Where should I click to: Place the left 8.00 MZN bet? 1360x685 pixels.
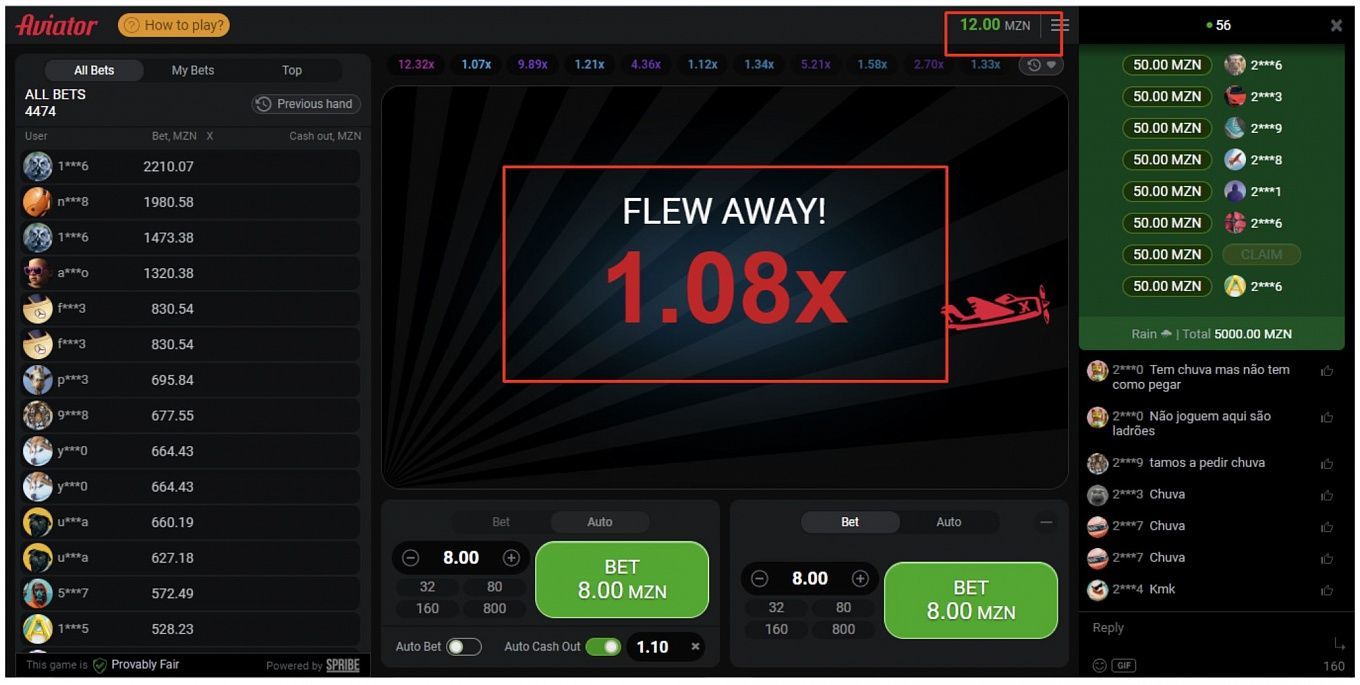(x=622, y=580)
